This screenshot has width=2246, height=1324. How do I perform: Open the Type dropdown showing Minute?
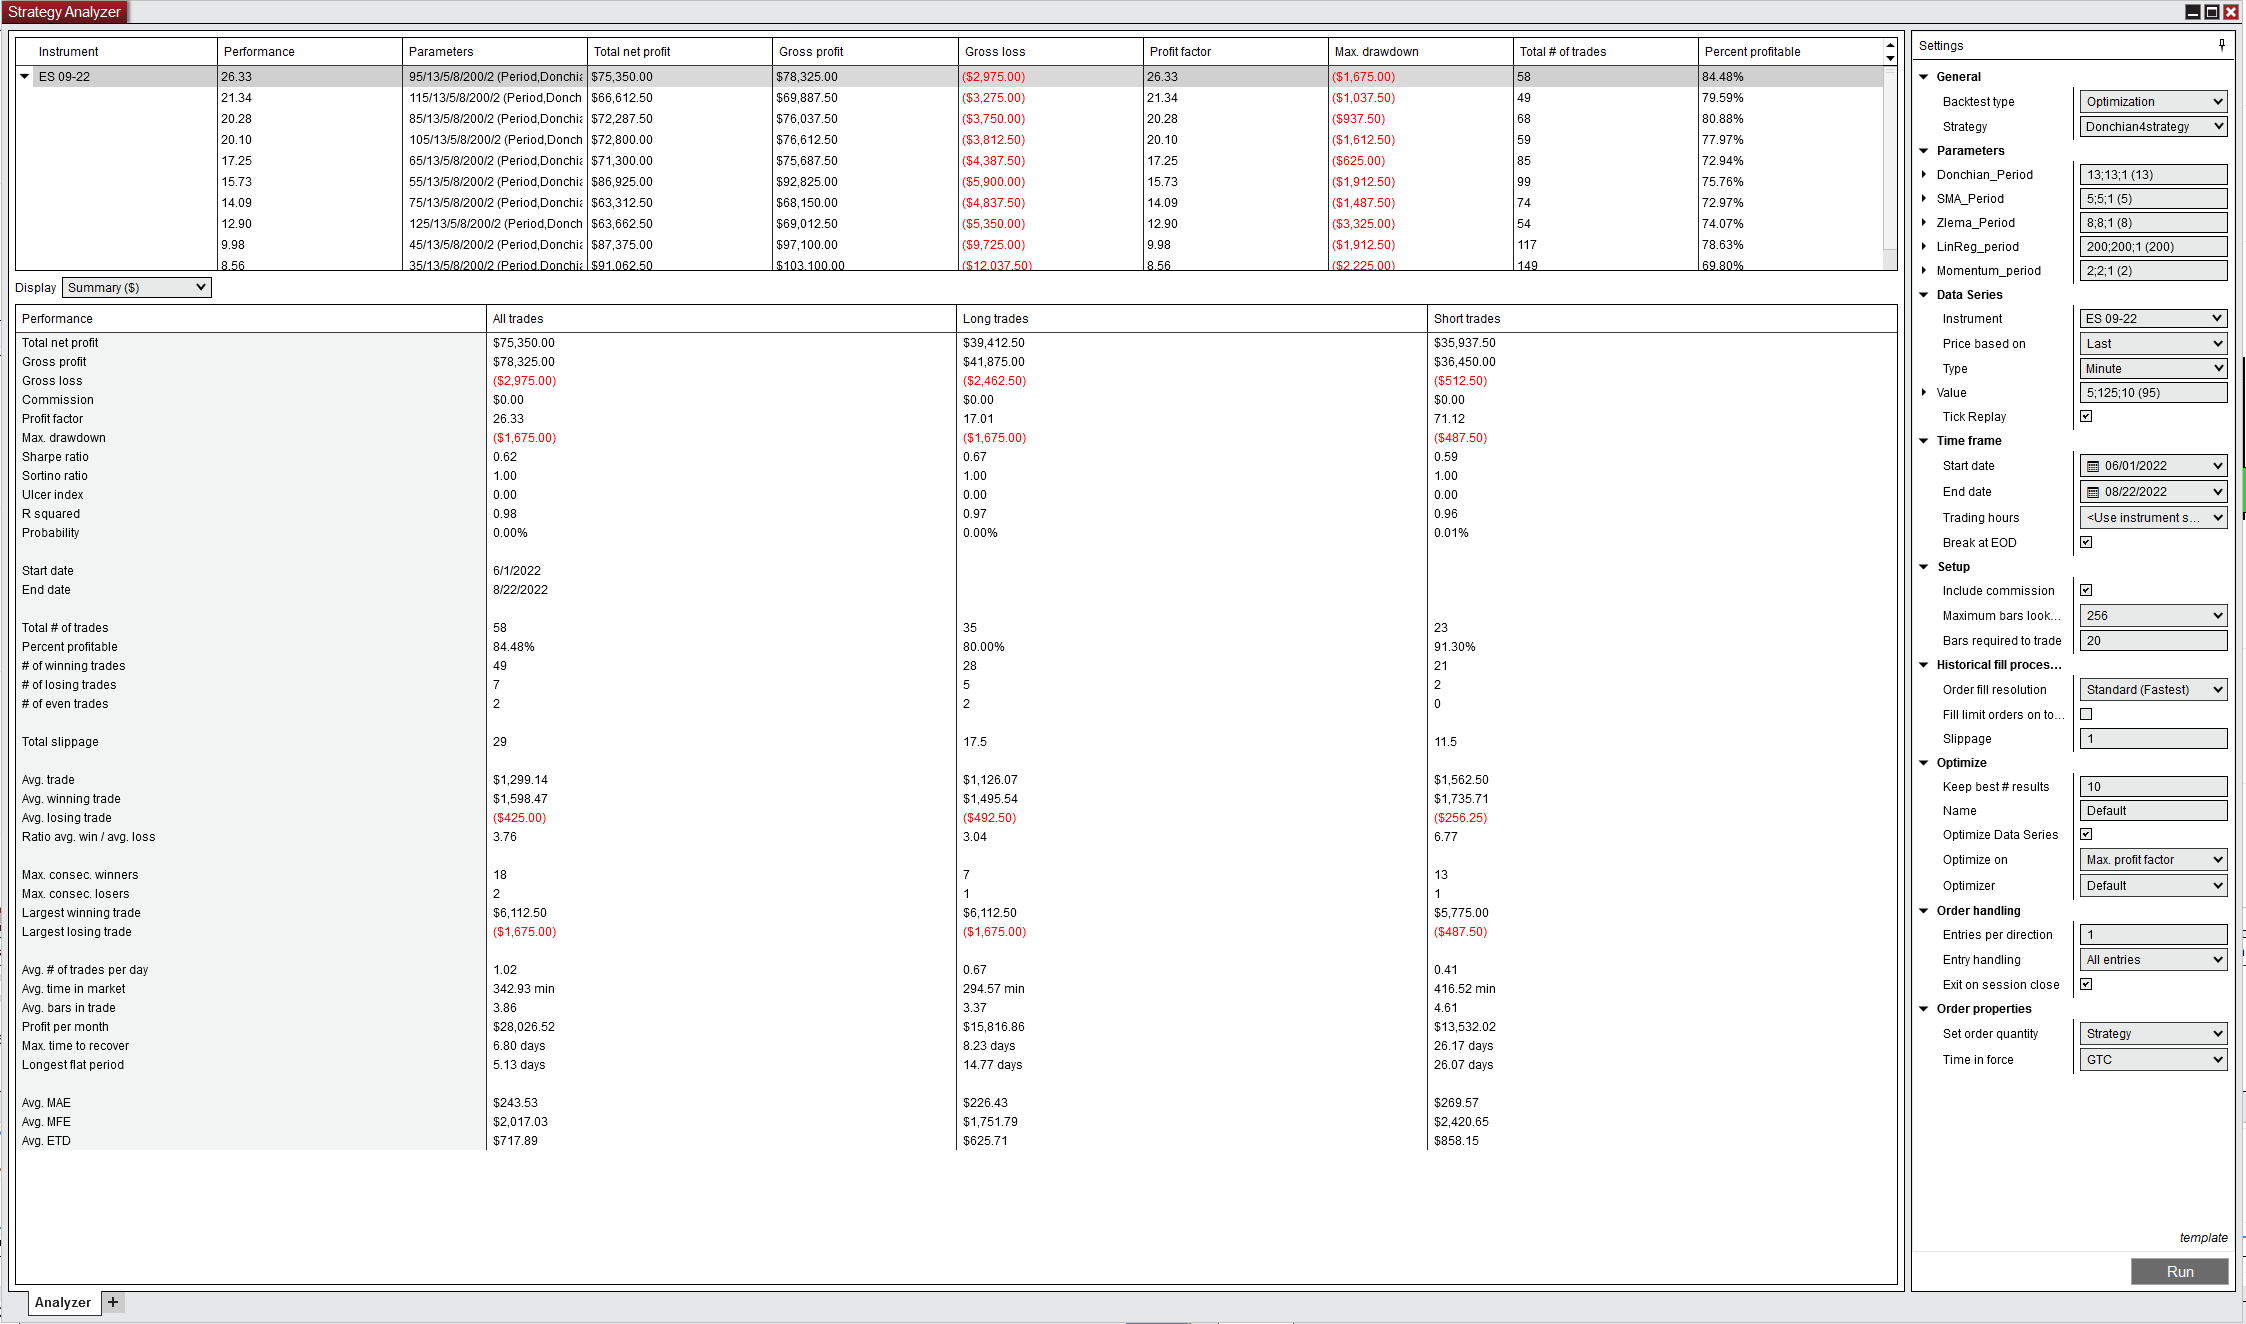[2153, 368]
